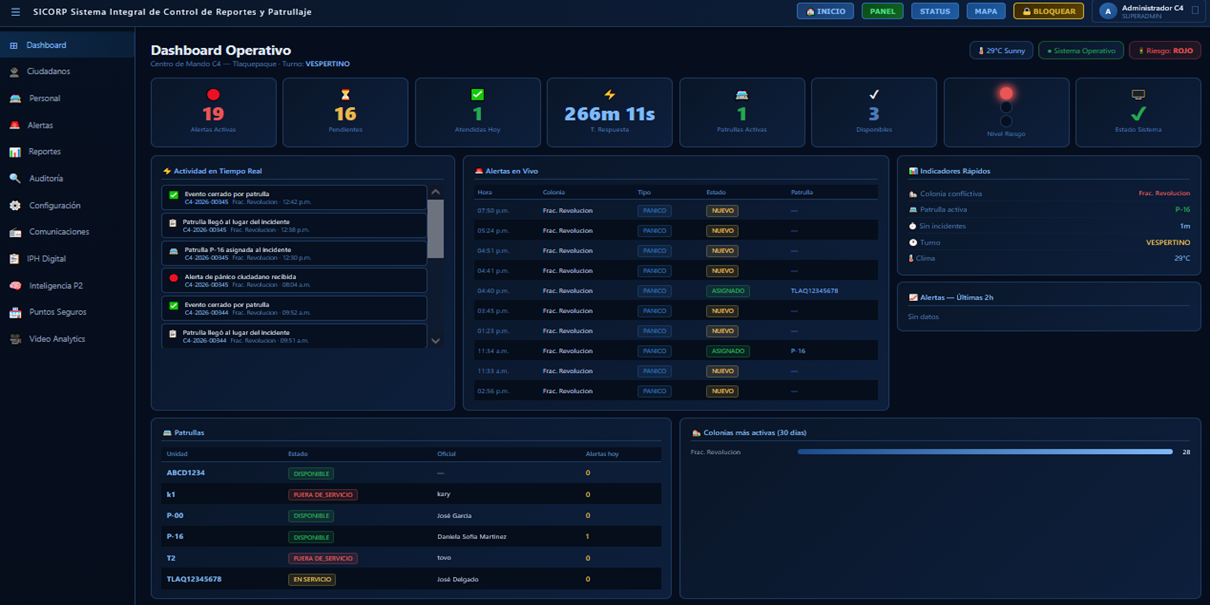Click the 'Patrulla P-16 asignada al incidente' entry
The width and height of the screenshot is (1210, 605).
tap(294, 253)
